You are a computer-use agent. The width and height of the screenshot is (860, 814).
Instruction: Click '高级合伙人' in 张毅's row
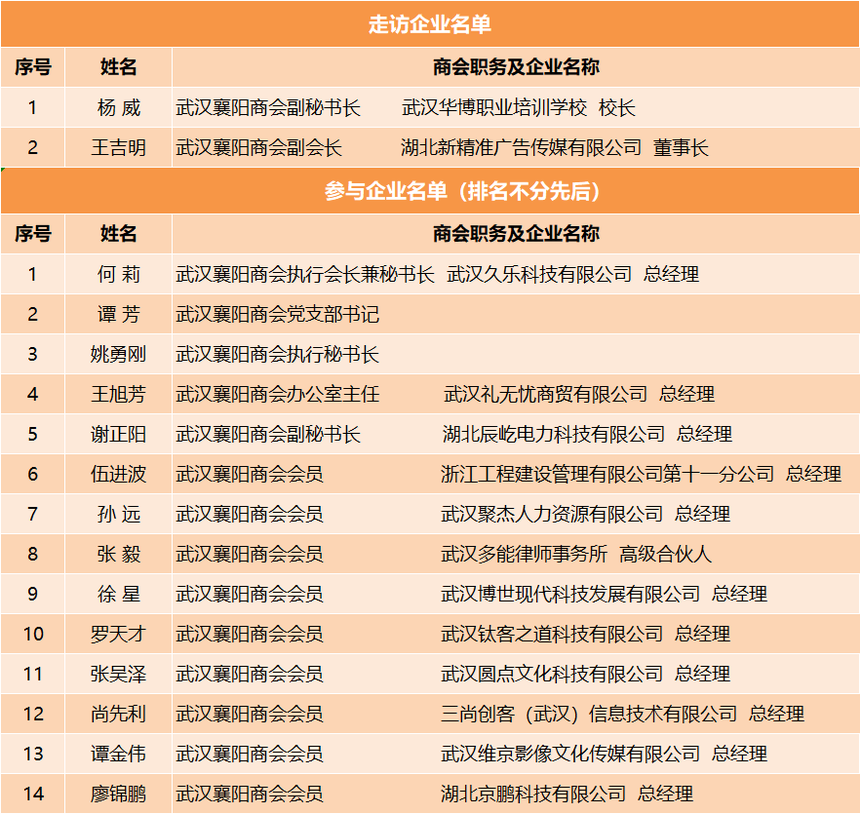pos(666,554)
